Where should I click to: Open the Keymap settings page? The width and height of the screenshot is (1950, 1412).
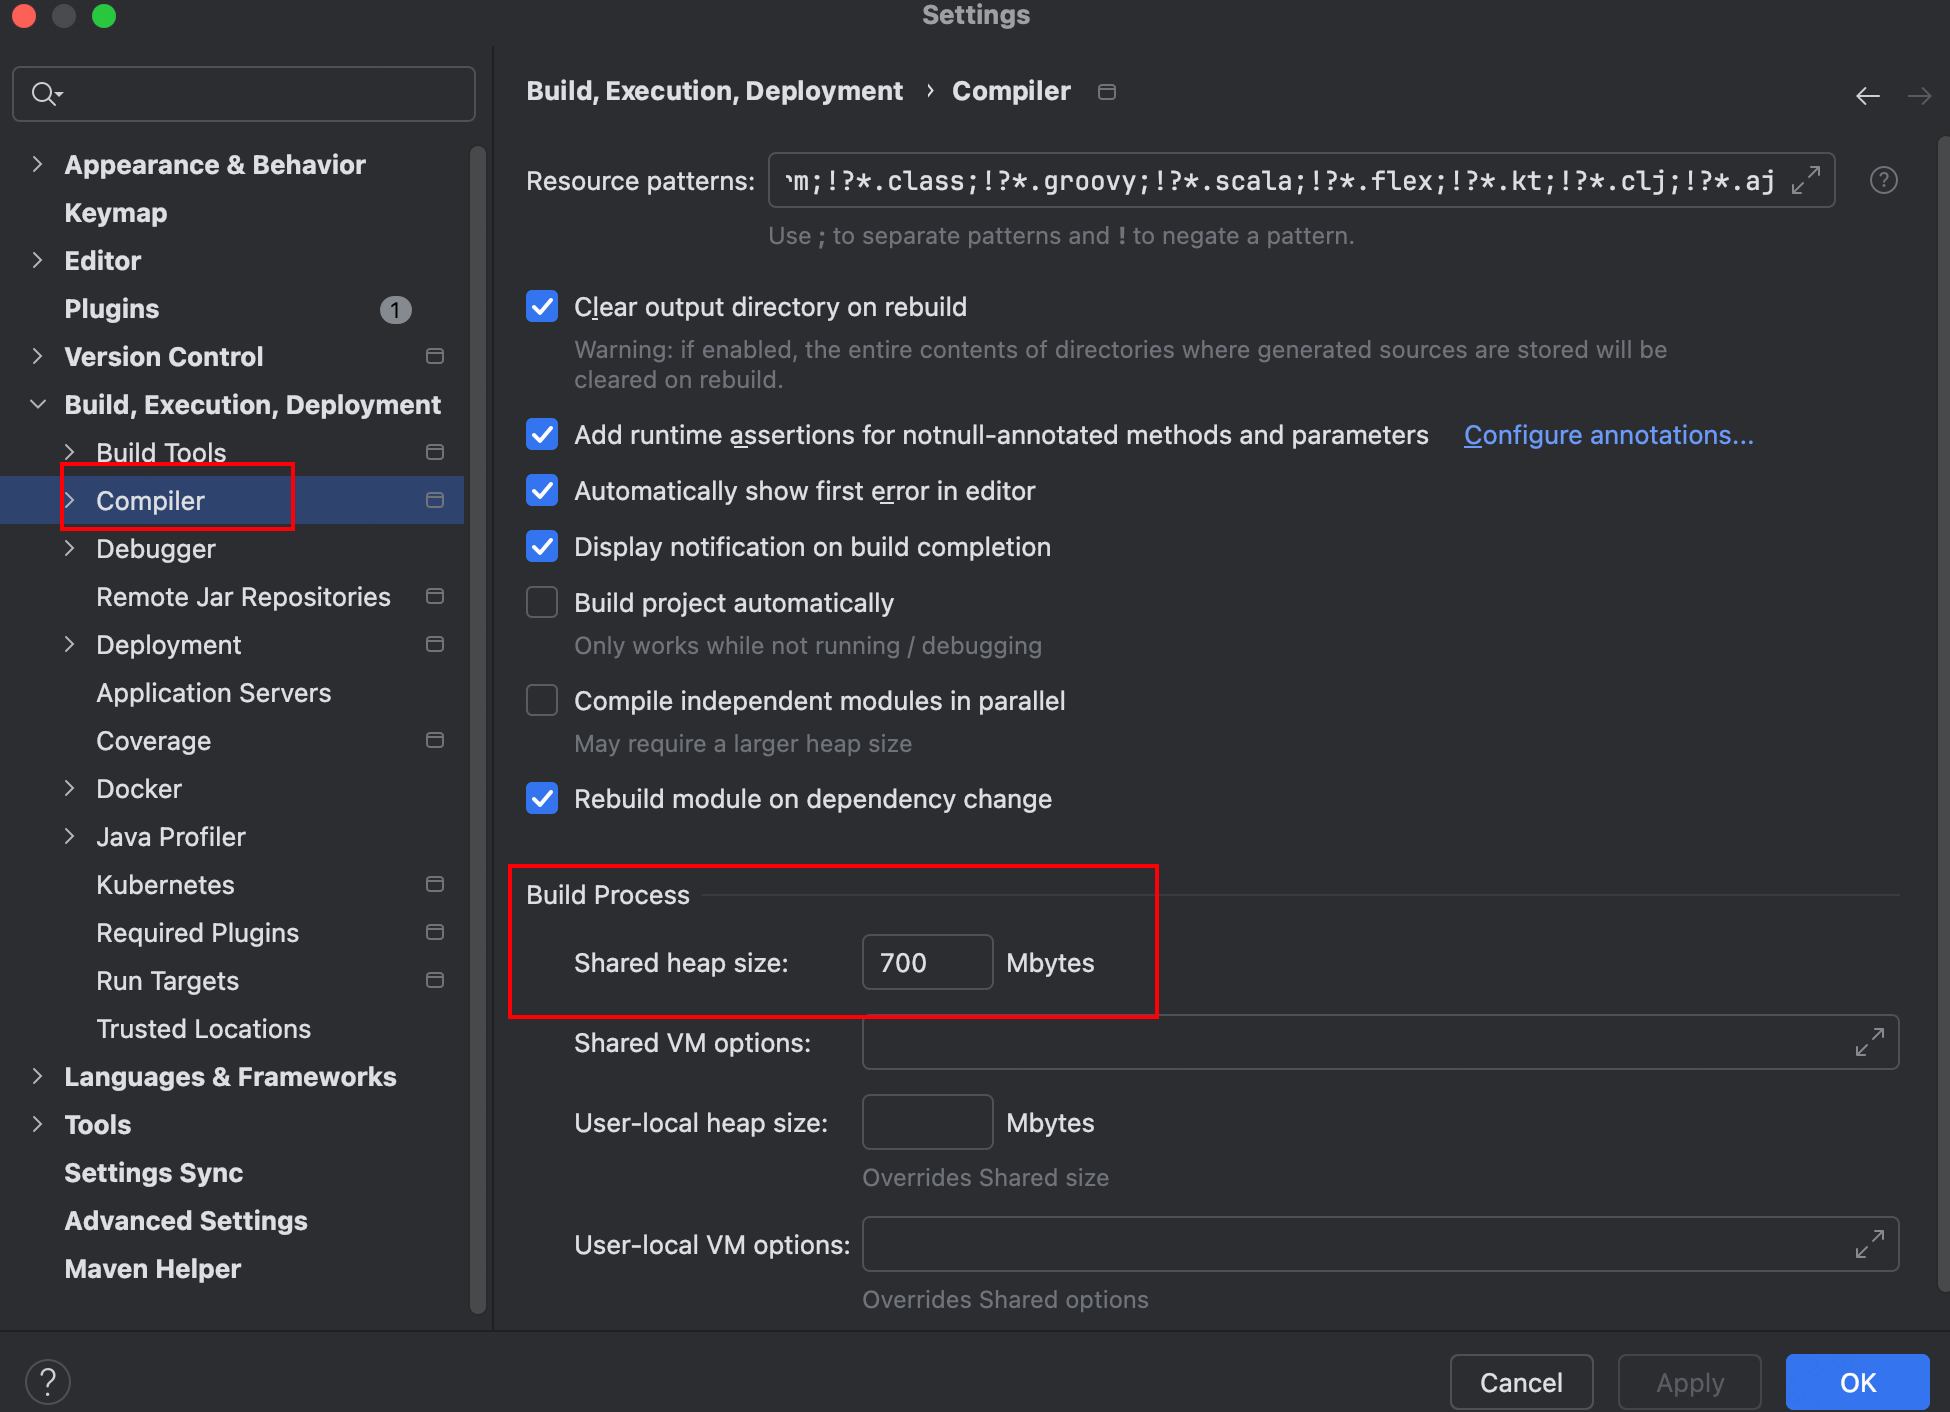pyautogui.click(x=115, y=212)
